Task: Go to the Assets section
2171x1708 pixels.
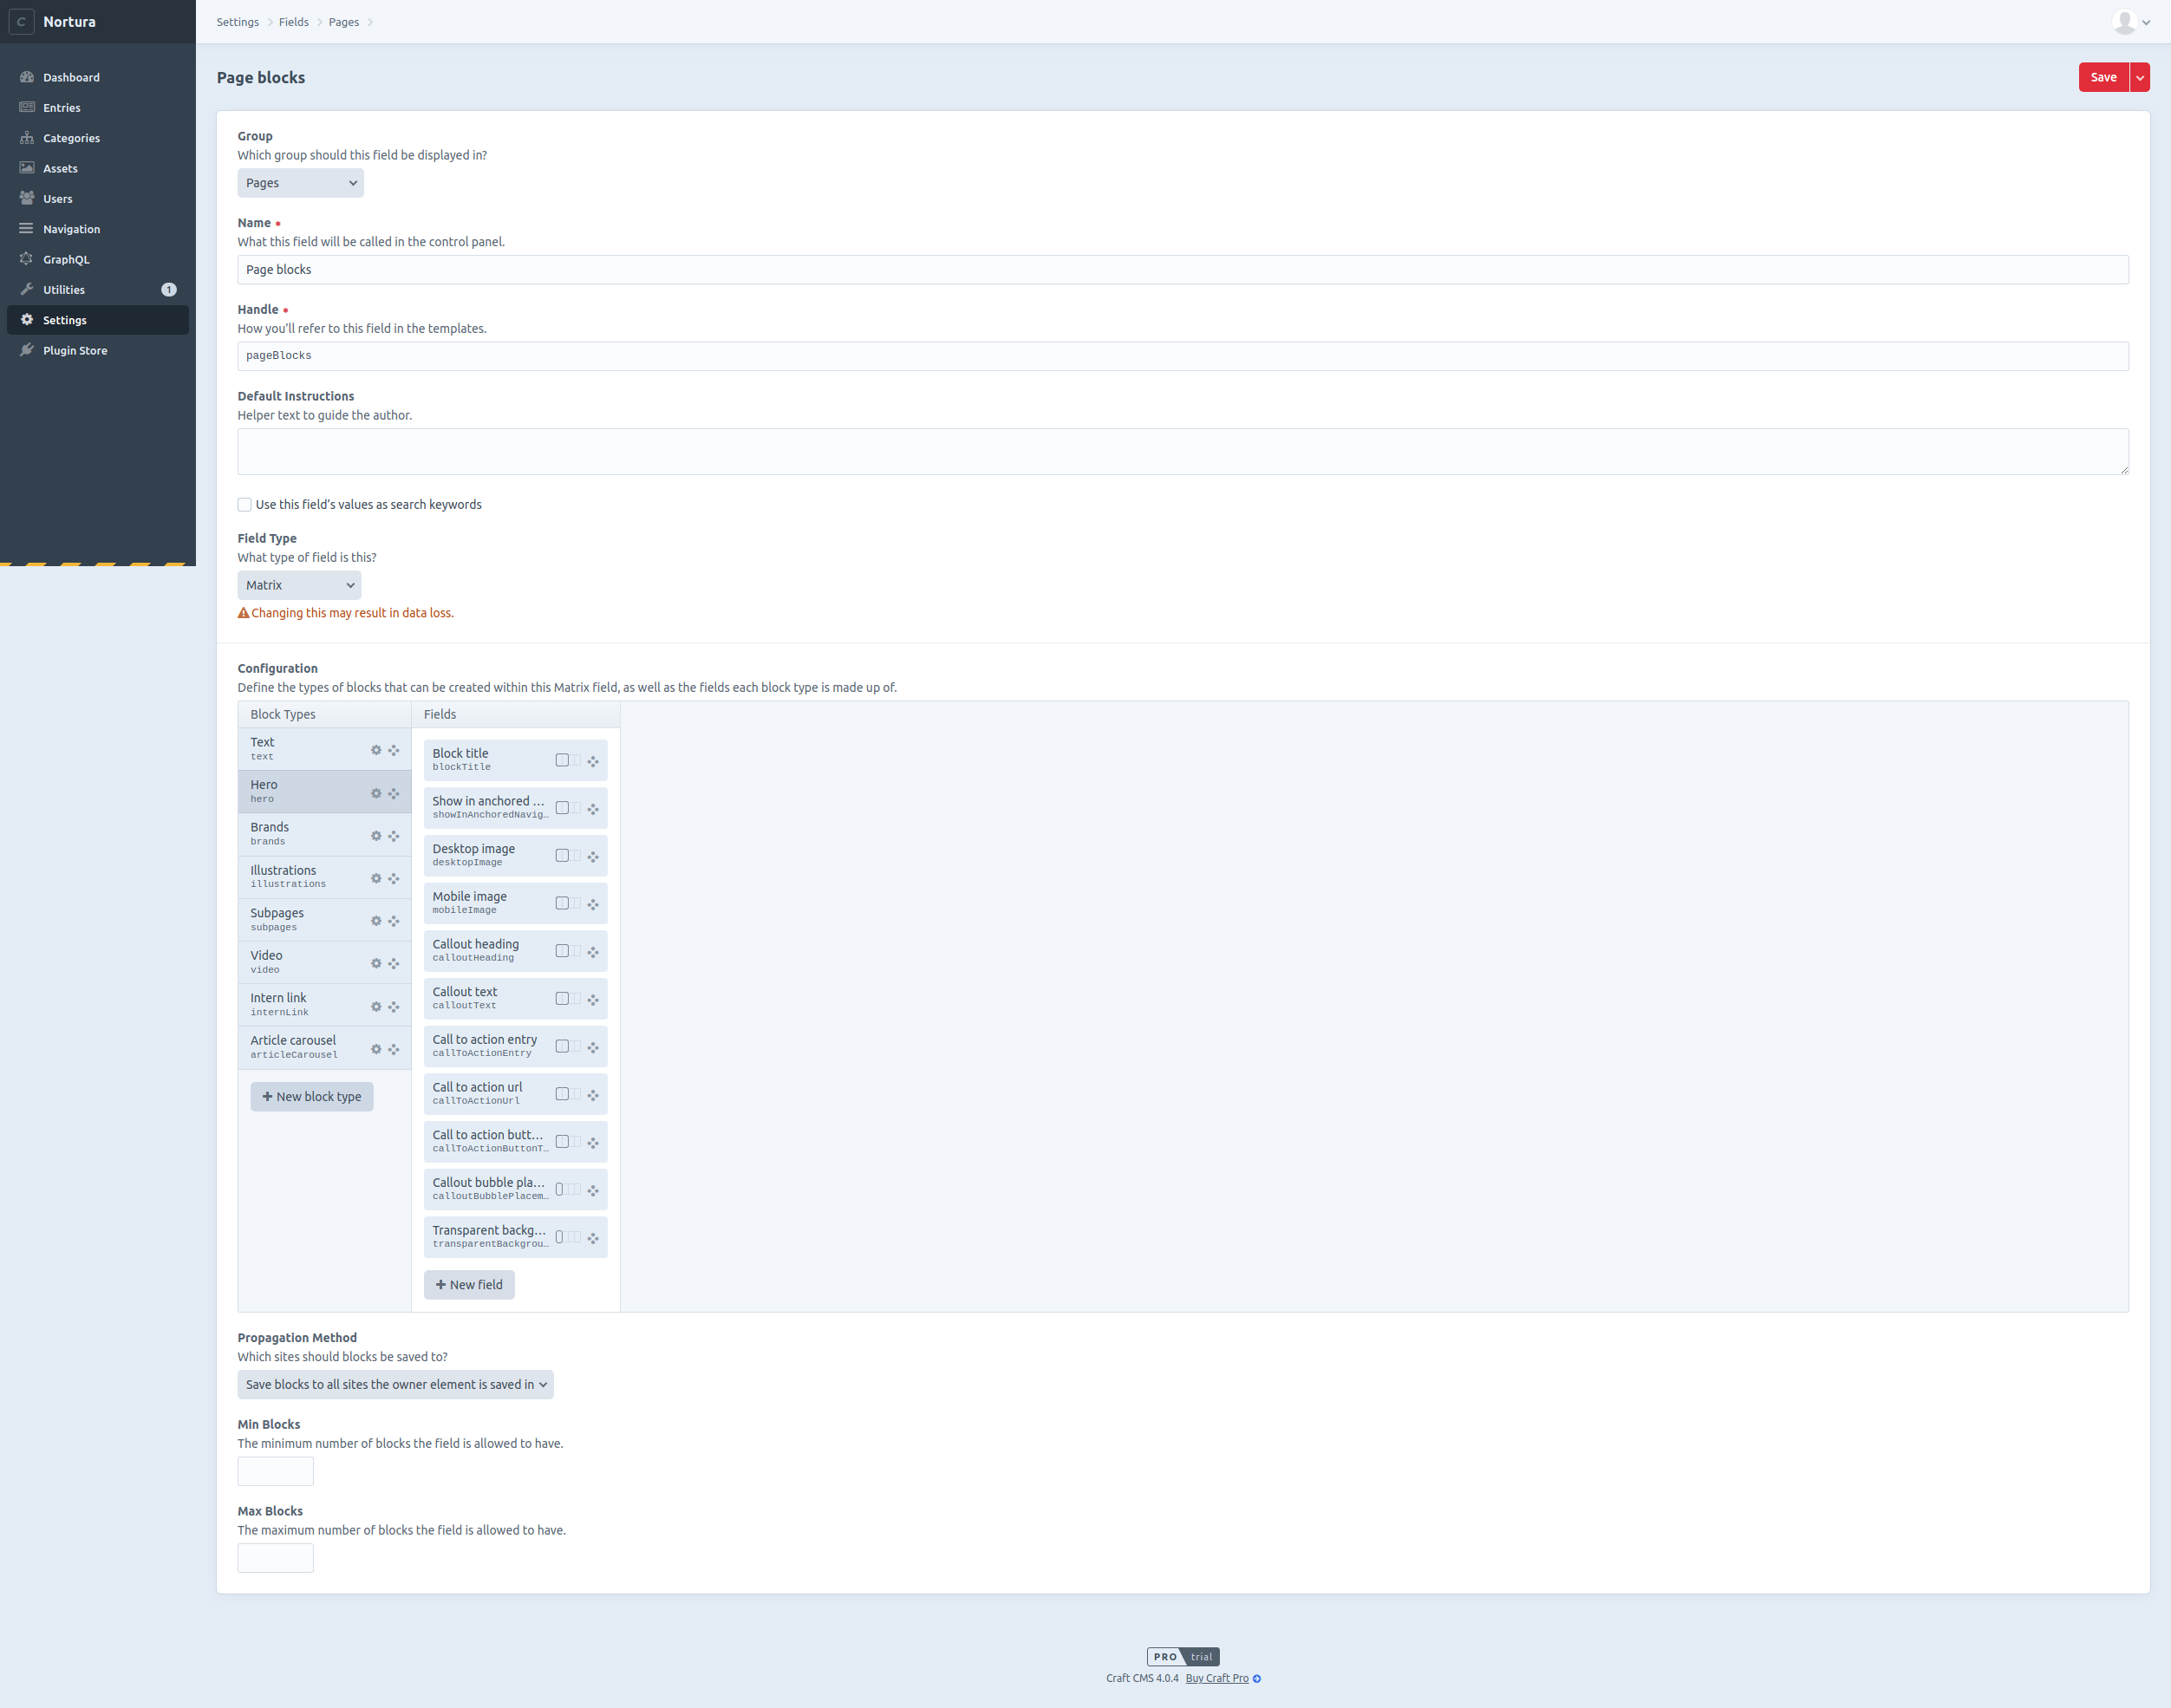Action: click(60, 168)
